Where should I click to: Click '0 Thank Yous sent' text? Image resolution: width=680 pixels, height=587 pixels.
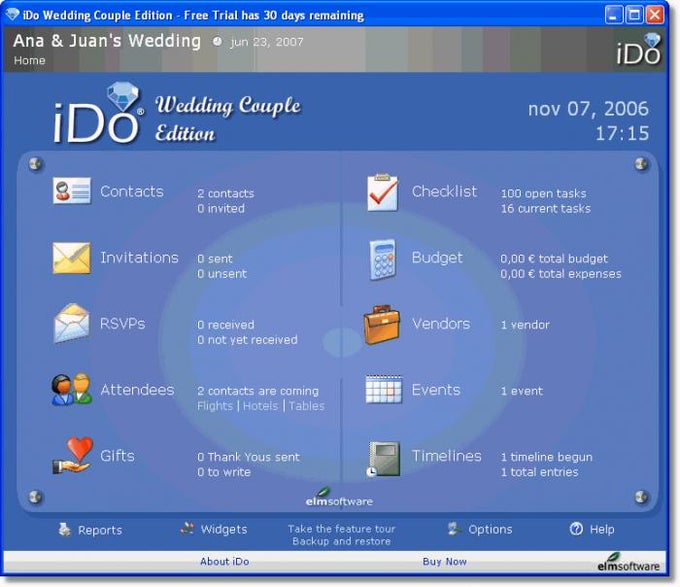coord(248,457)
